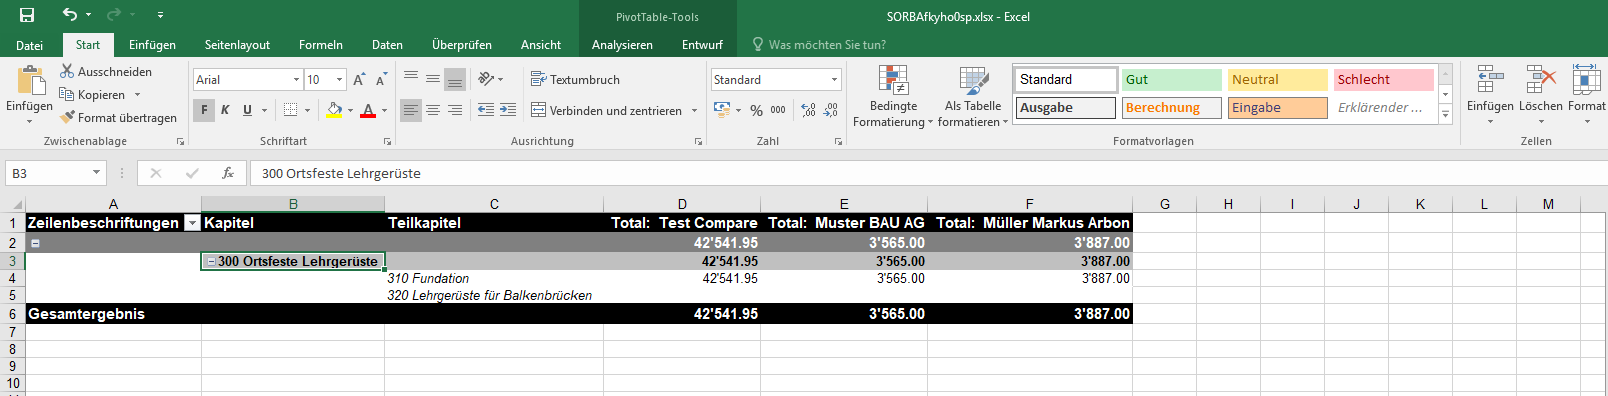The image size is (1608, 396).
Task: Apply the accounting currency format icon
Action: [x=722, y=110]
